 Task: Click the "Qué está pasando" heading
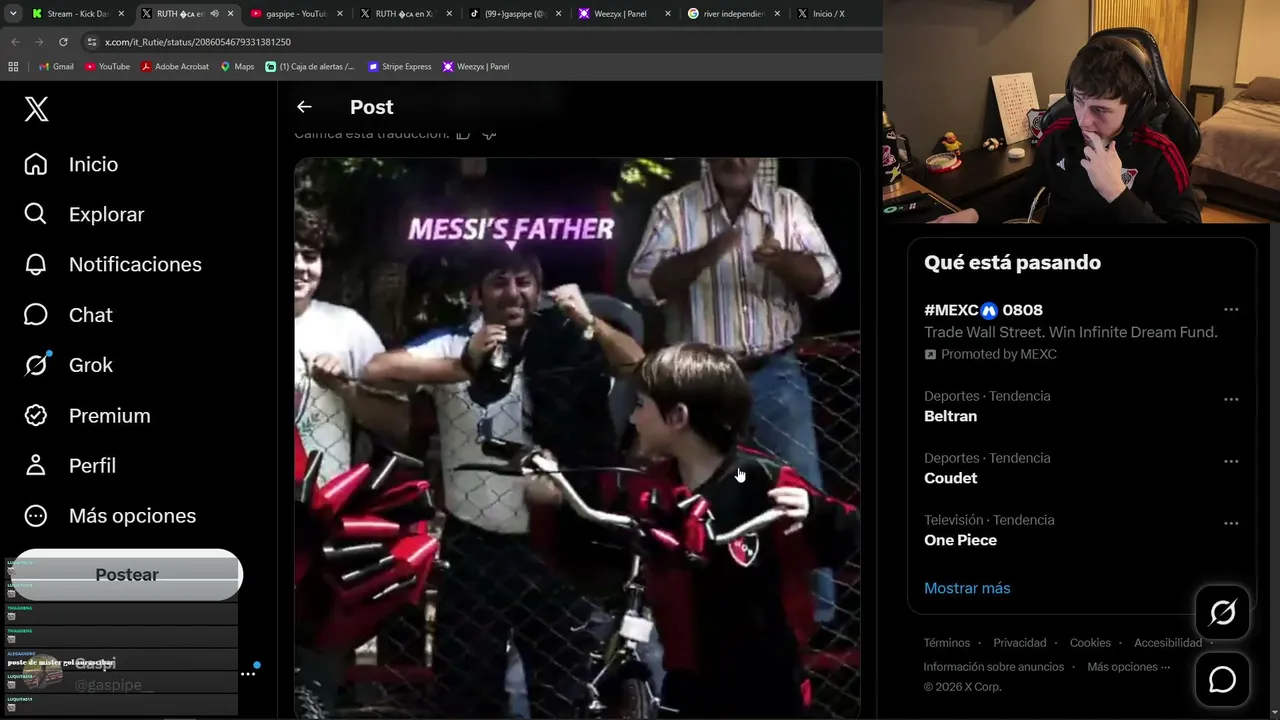(x=1012, y=263)
